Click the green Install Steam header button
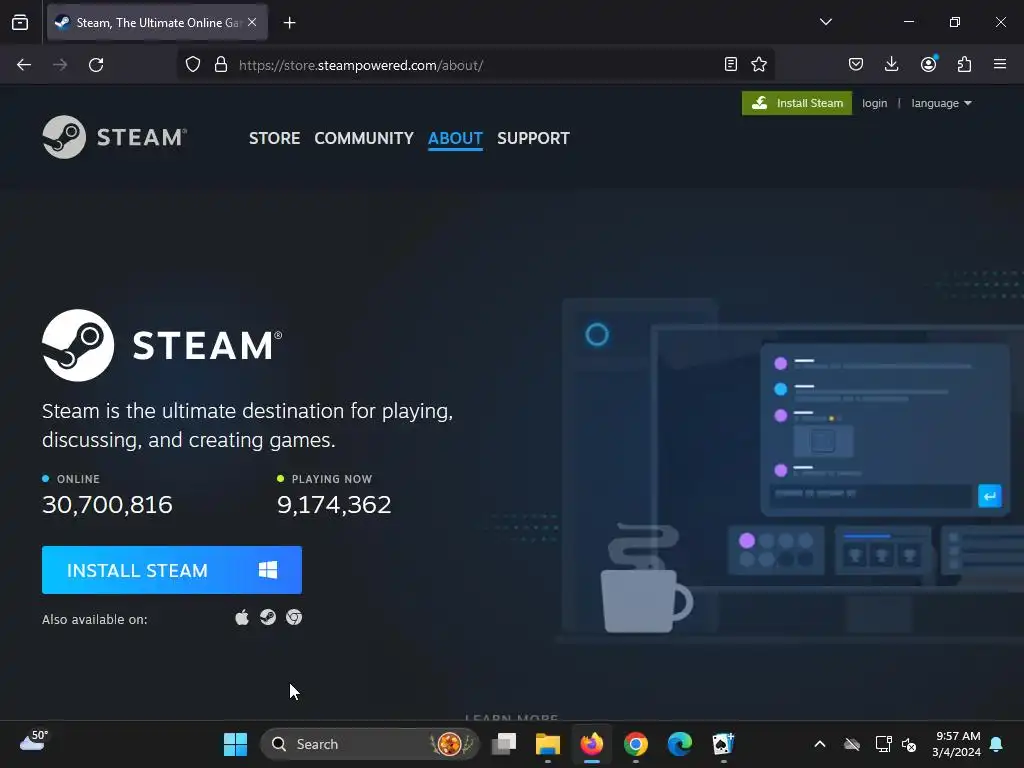Image resolution: width=1024 pixels, height=768 pixels. [797, 103]
